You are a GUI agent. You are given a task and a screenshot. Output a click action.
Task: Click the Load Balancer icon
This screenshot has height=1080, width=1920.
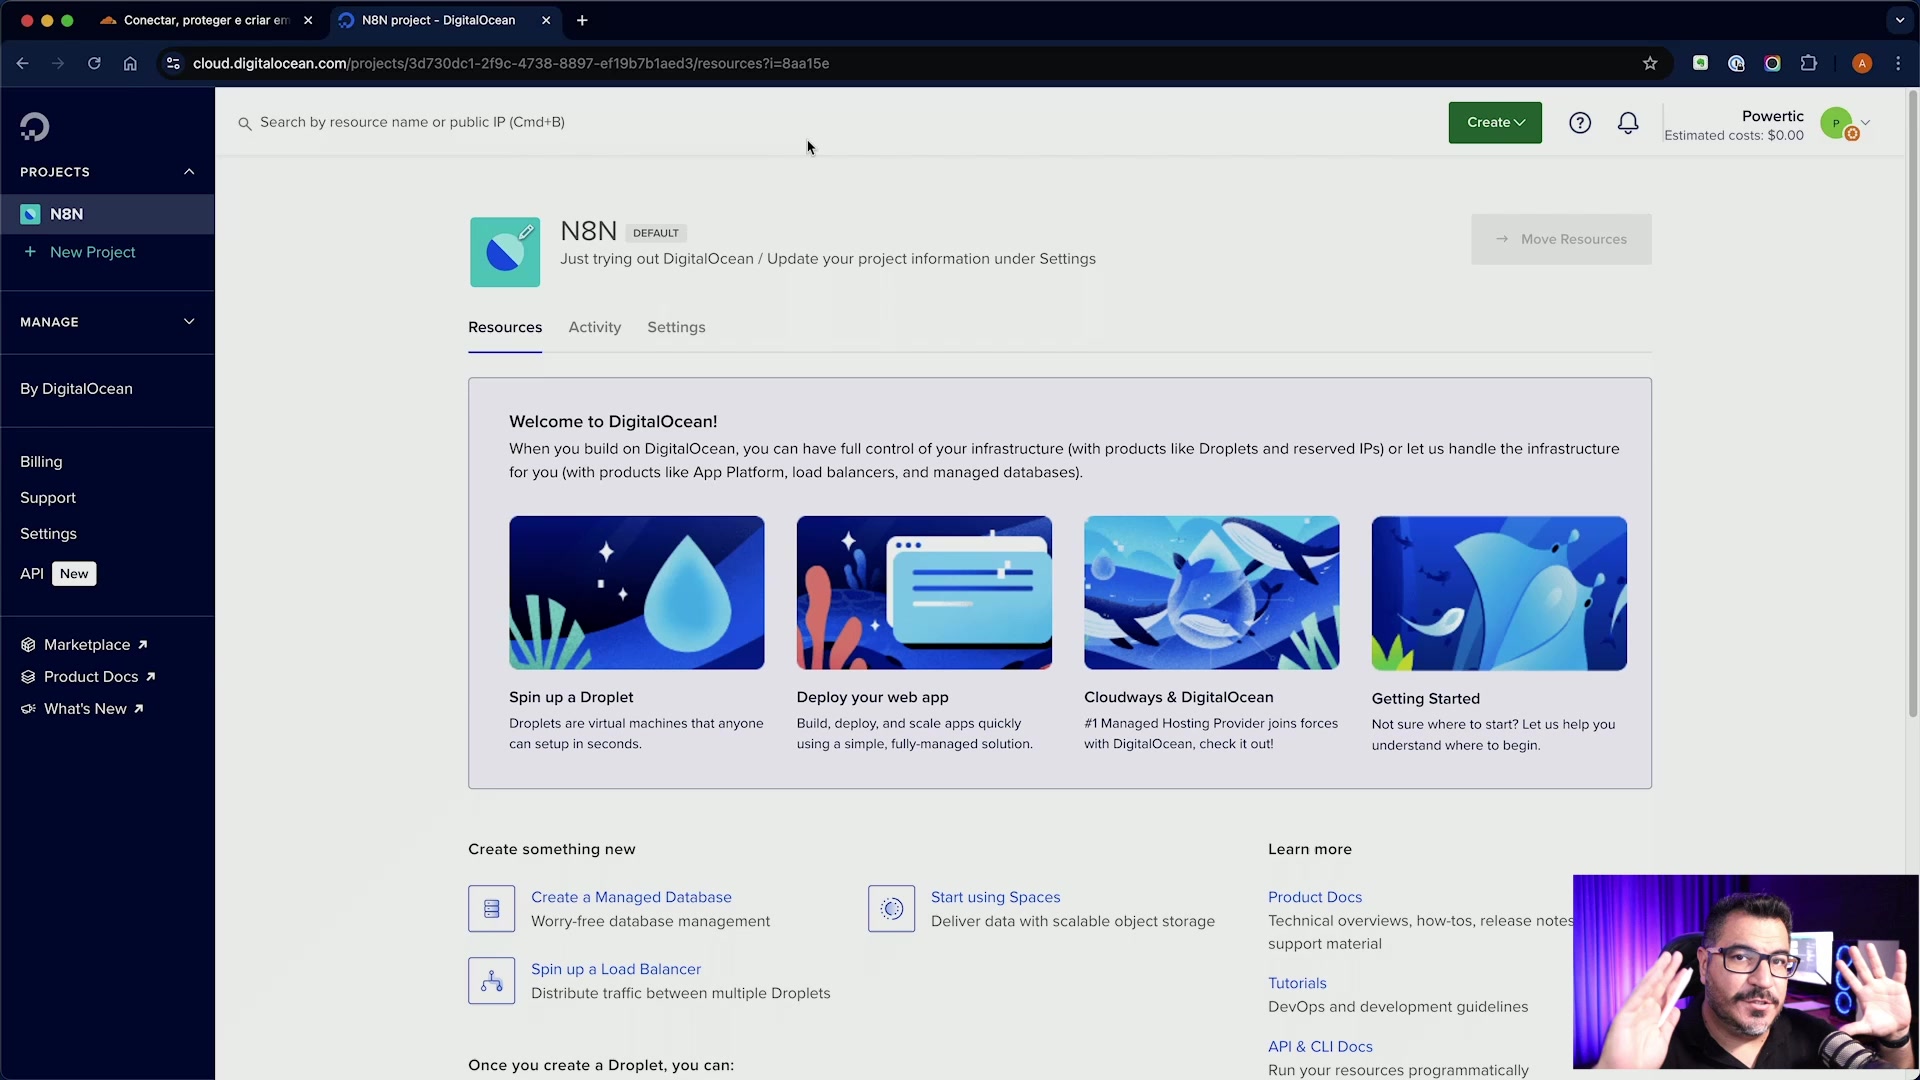(x=490, y=981)
